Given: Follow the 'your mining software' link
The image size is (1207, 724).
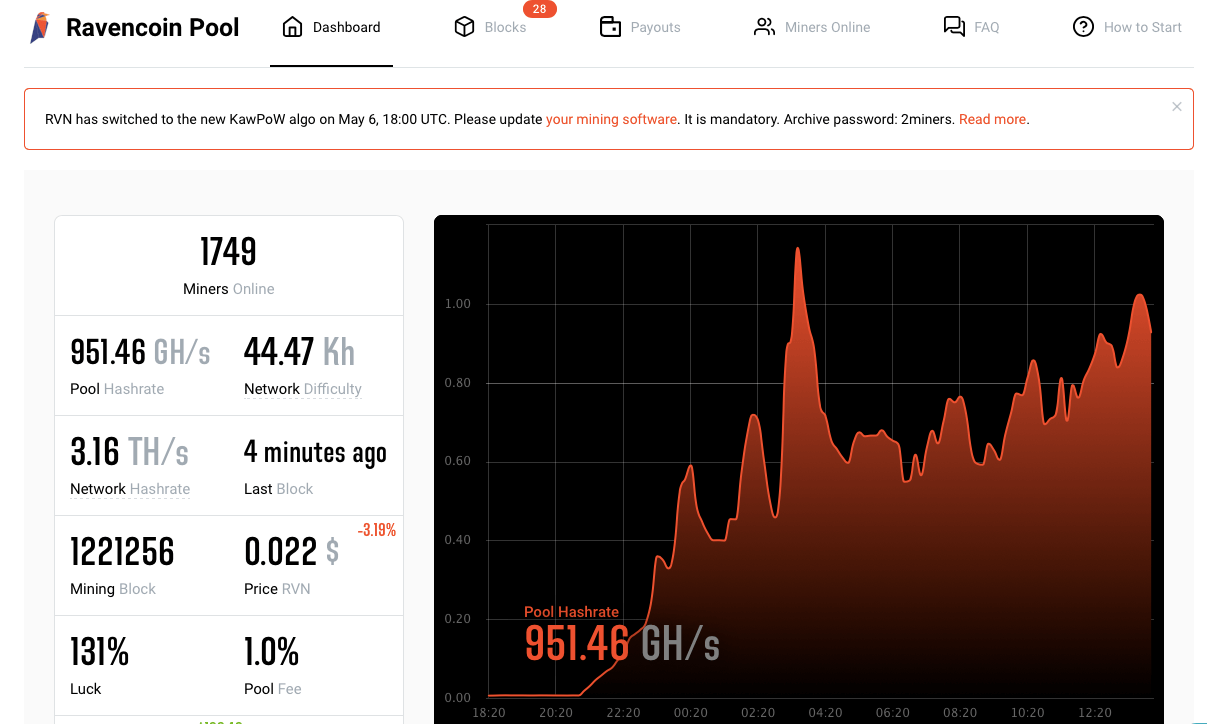Looking at the screenshot, I should point(611,119).
